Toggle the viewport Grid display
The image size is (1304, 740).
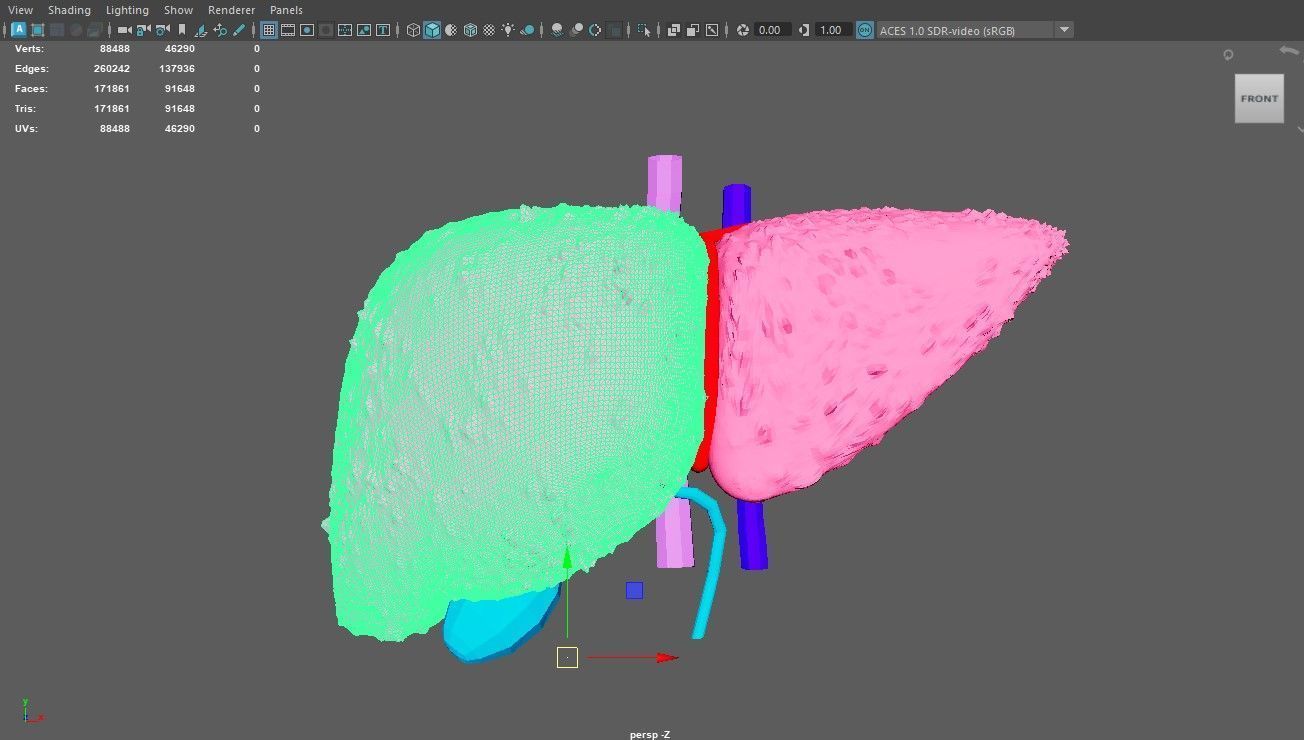point(269,30)
